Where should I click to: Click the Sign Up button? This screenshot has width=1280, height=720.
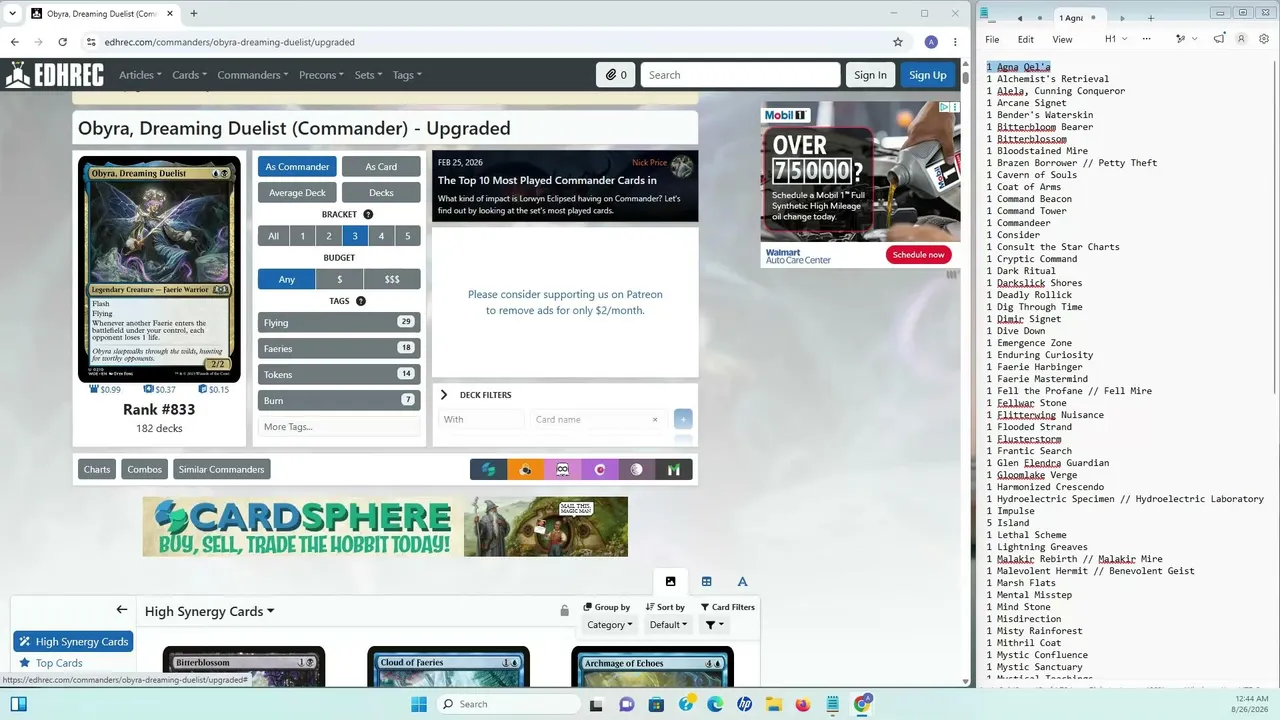pos(928,75)
